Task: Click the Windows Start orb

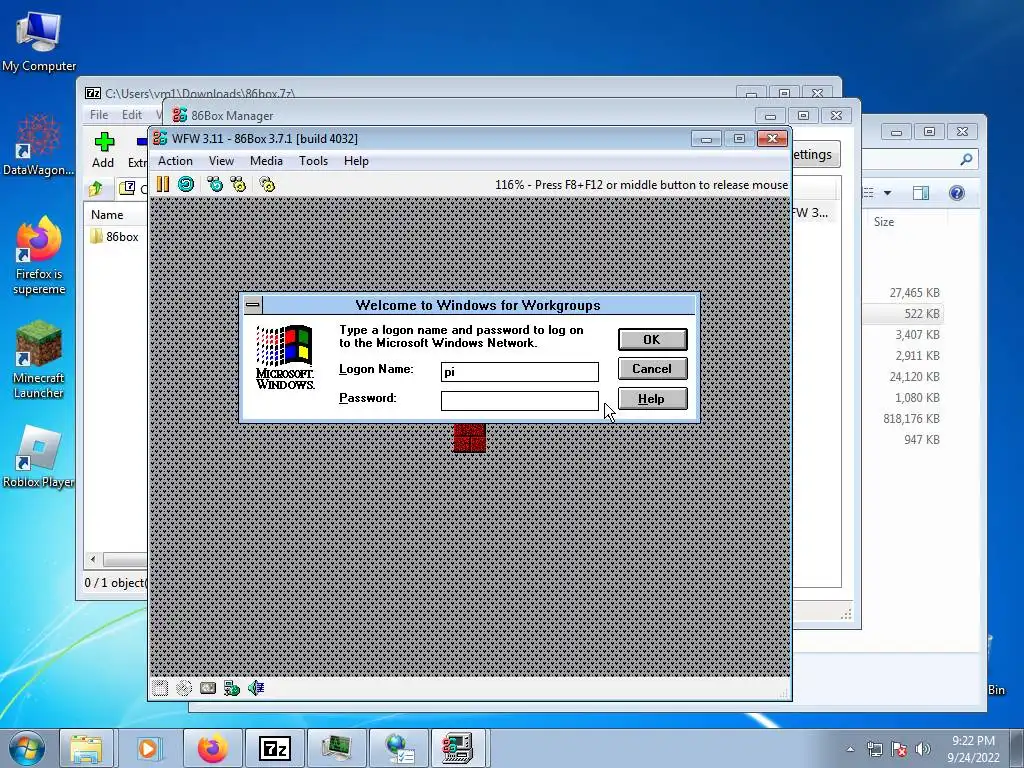Action: click(x=27, y=748)
